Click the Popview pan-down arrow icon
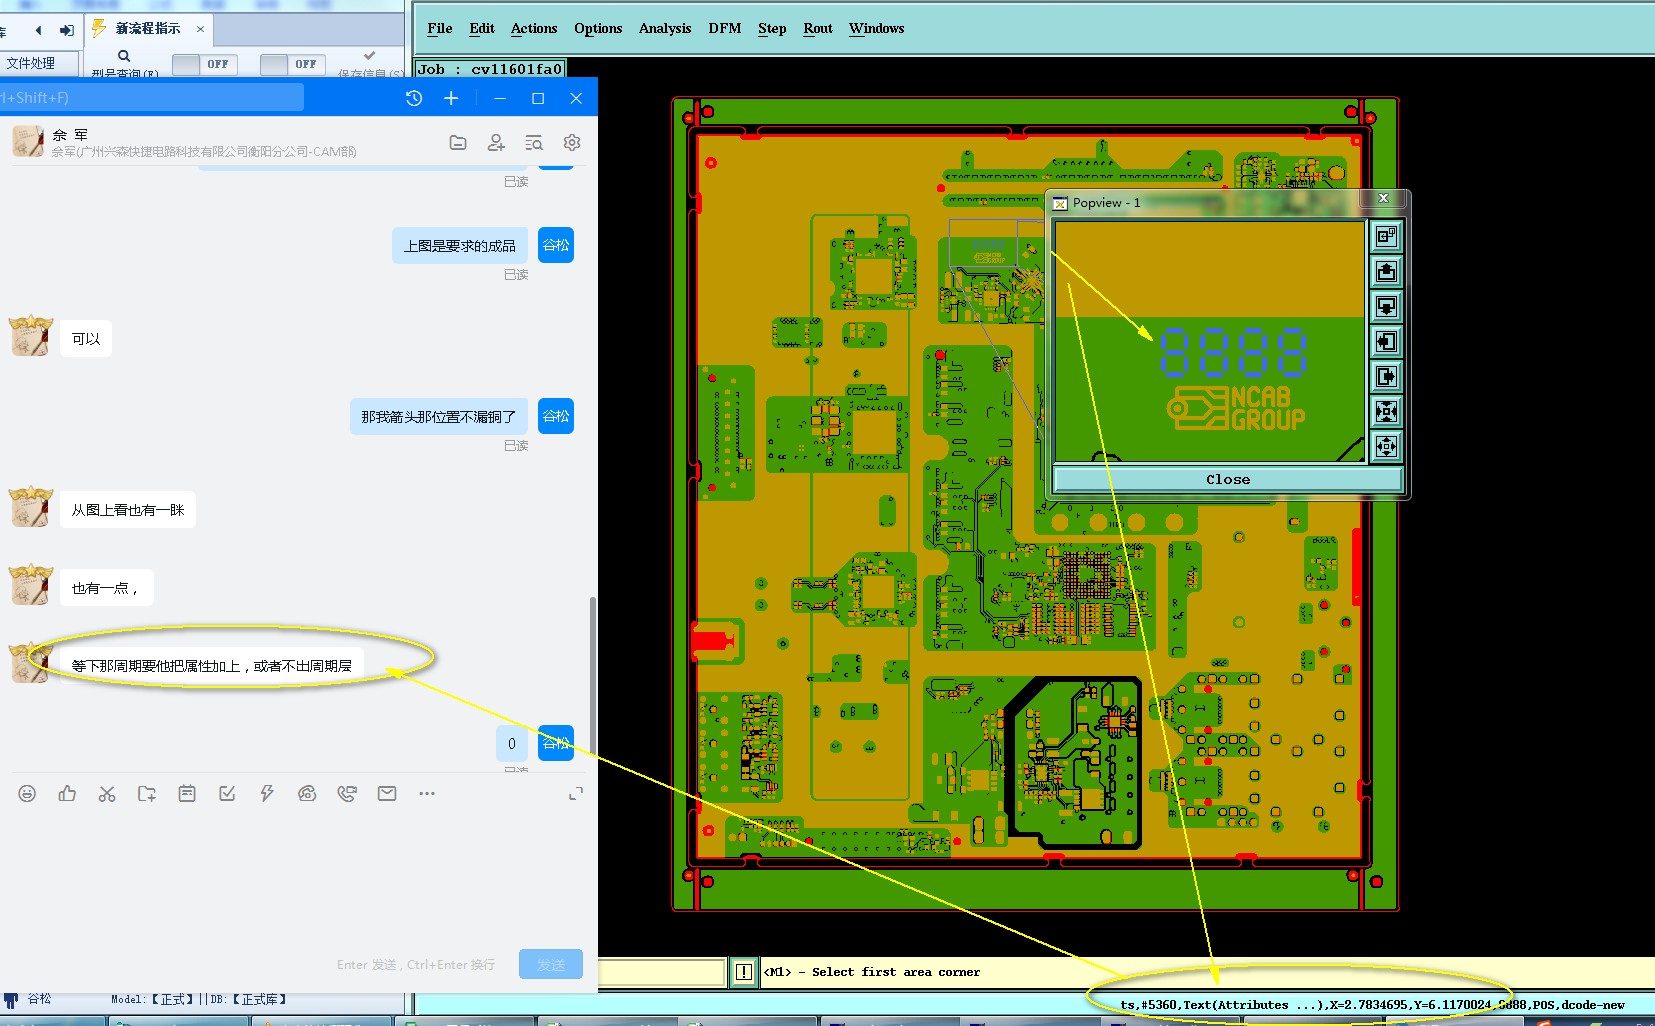This screenshot has width=1655, height=1026. (x=1386, y=307)
